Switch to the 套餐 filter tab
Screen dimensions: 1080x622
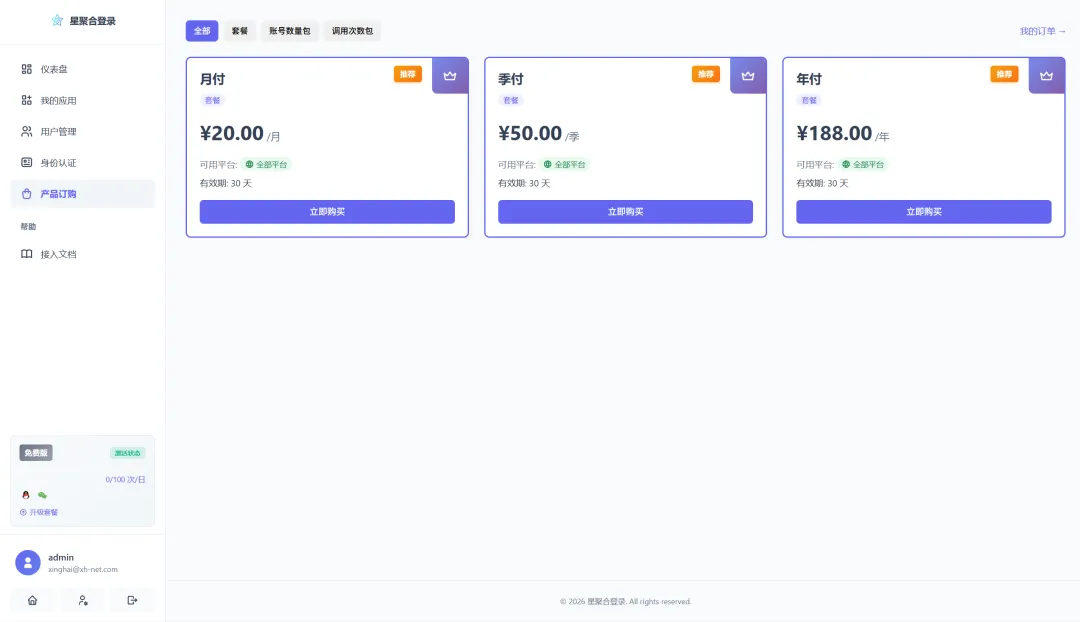click(x=240, y=31)
